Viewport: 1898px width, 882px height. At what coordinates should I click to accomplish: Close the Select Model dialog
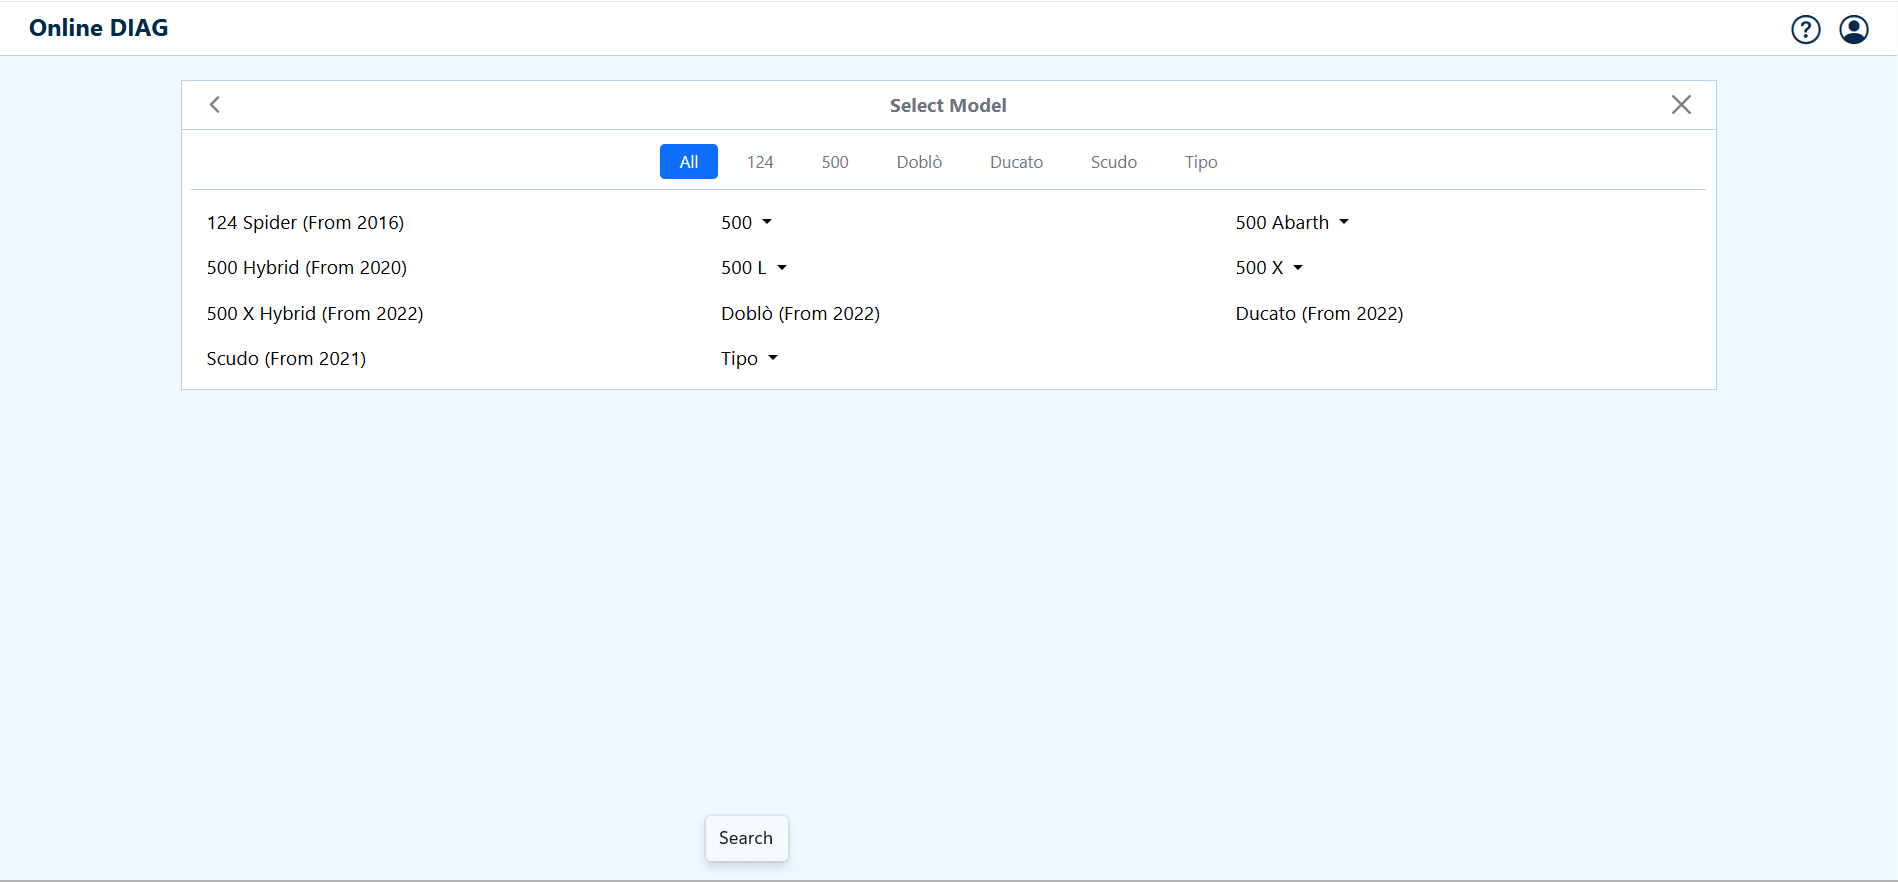click(x=1680, y=105)
